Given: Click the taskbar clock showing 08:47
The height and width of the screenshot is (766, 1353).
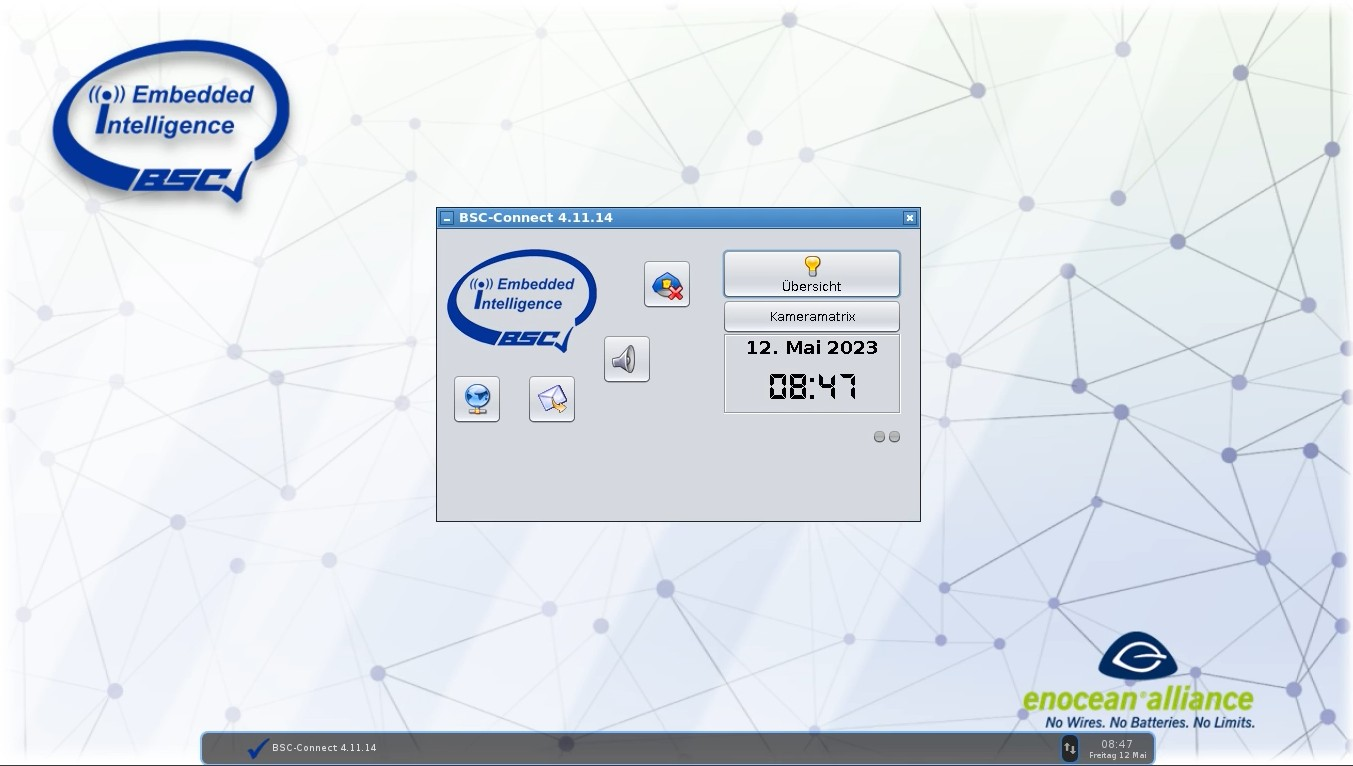Looking at the screenshot, I should 1117,748.
